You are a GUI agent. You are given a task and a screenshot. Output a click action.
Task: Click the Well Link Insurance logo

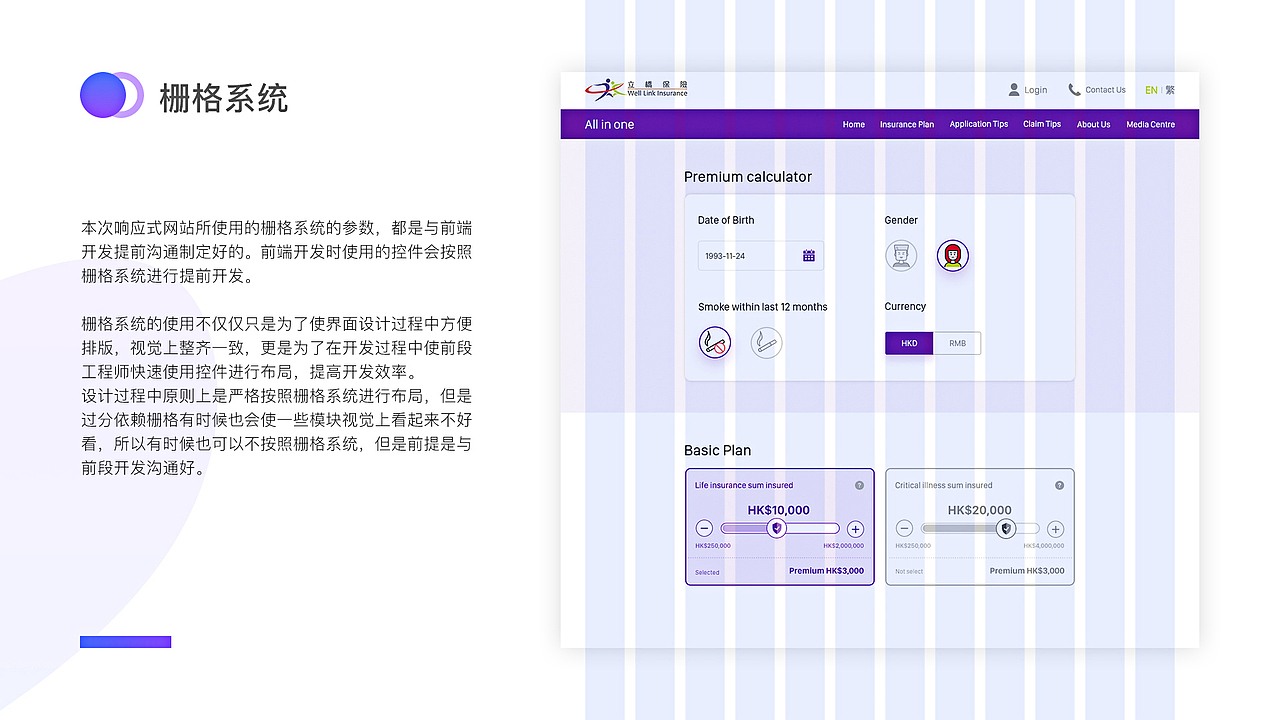click(x=636, y=90)
